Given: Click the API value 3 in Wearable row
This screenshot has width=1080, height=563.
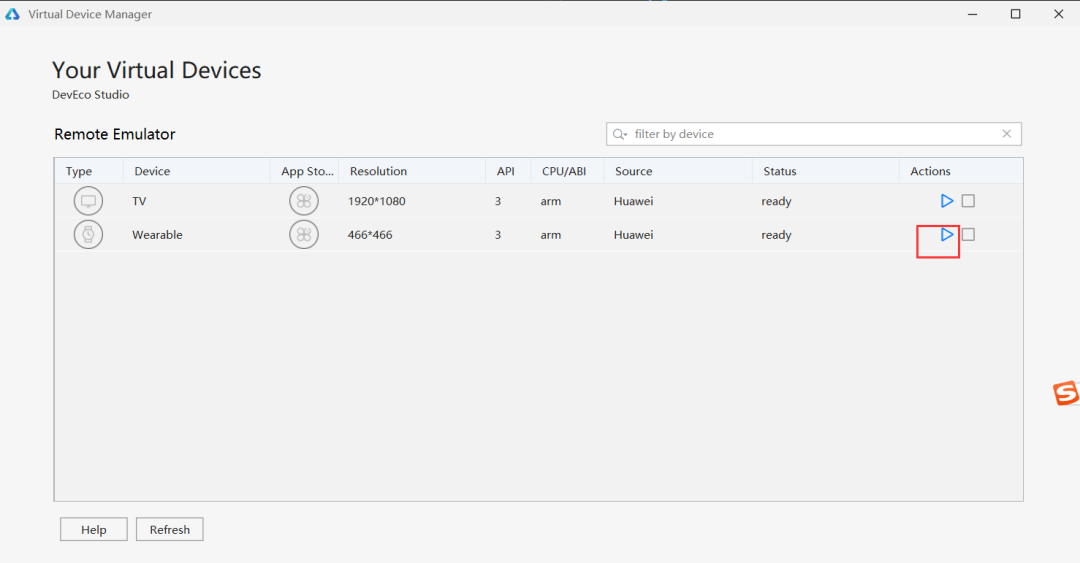Looking at the screenshot, I should (498, 234).
